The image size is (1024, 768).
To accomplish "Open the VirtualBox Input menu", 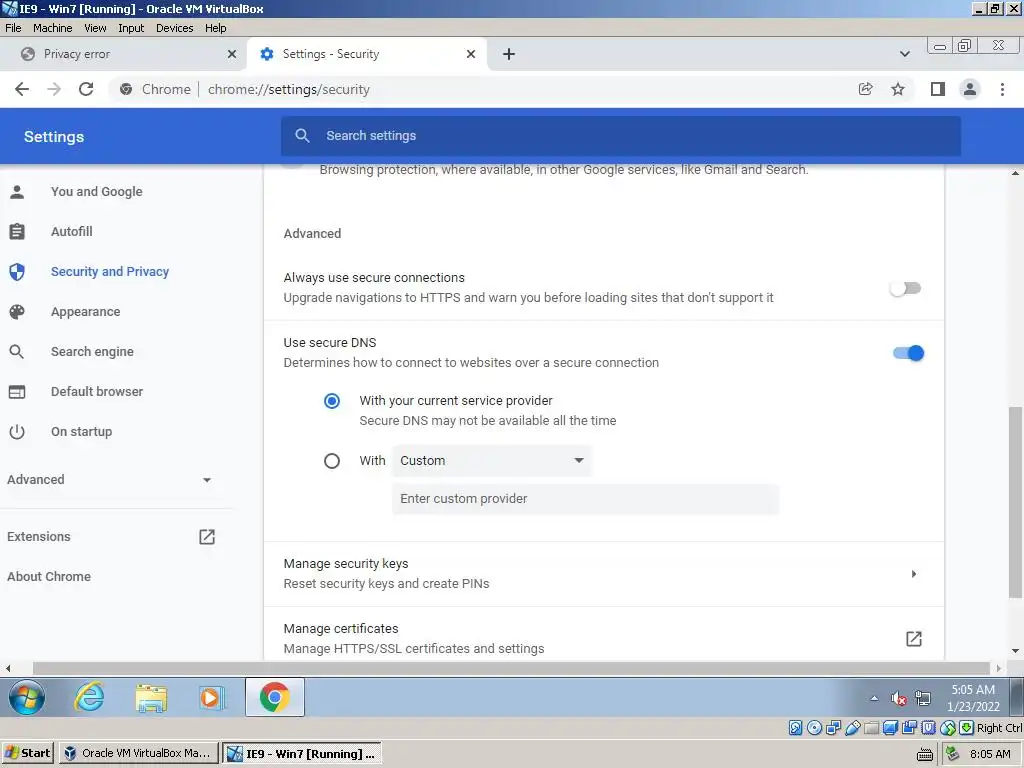I will 131,28.
